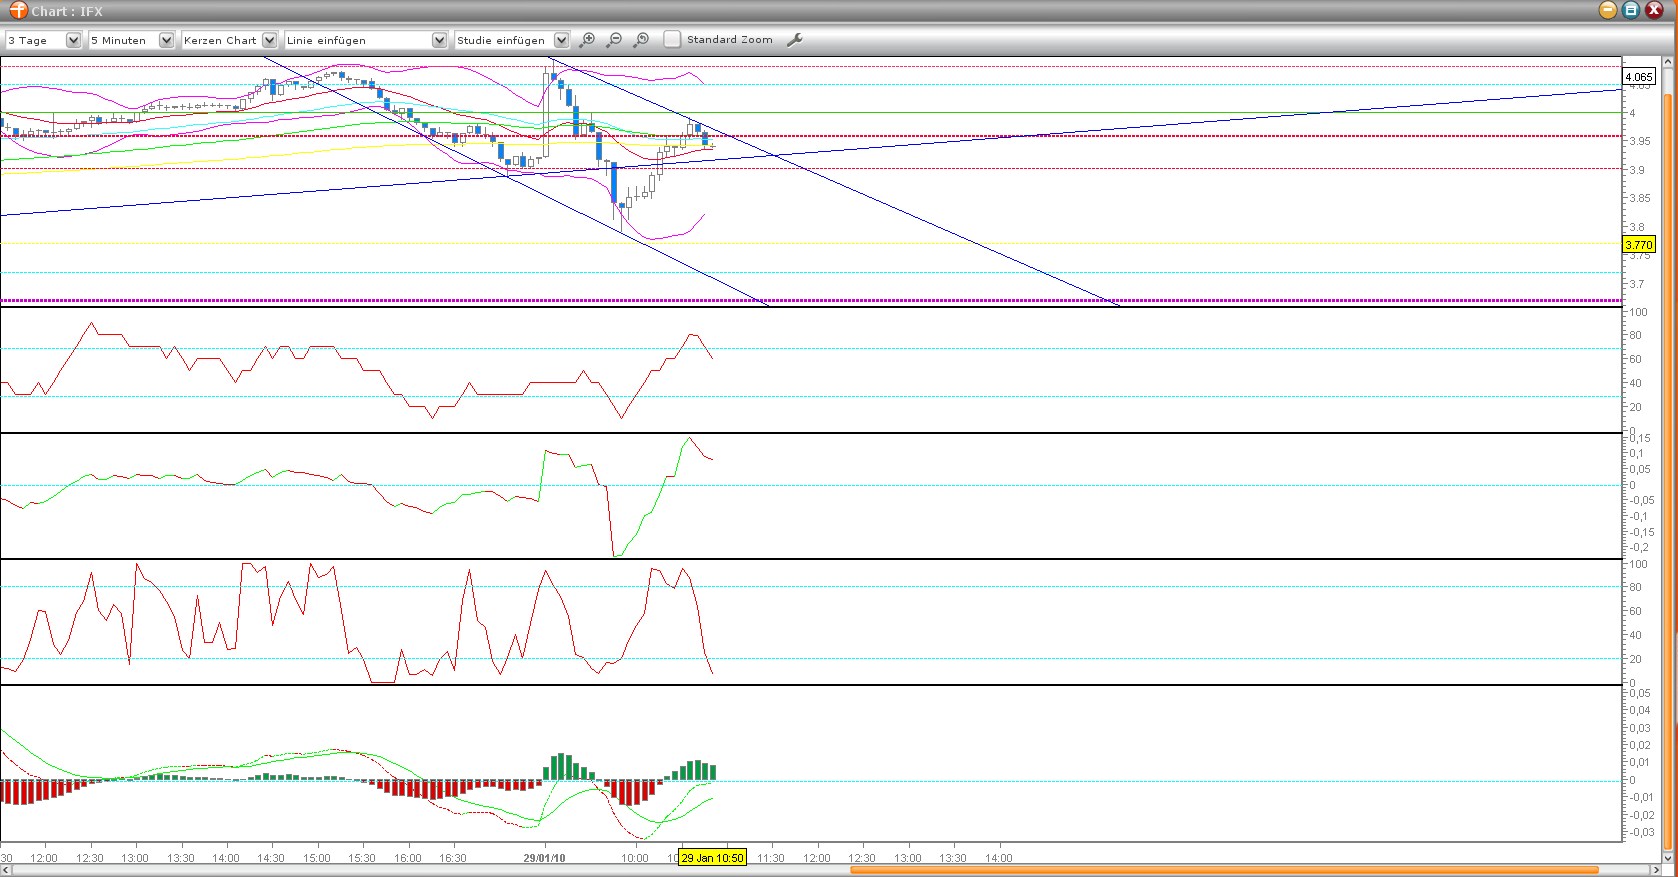Click the '29/01/10' date label on the time axis
This screenshot has width=1678, height=877.
coord(544,858)
